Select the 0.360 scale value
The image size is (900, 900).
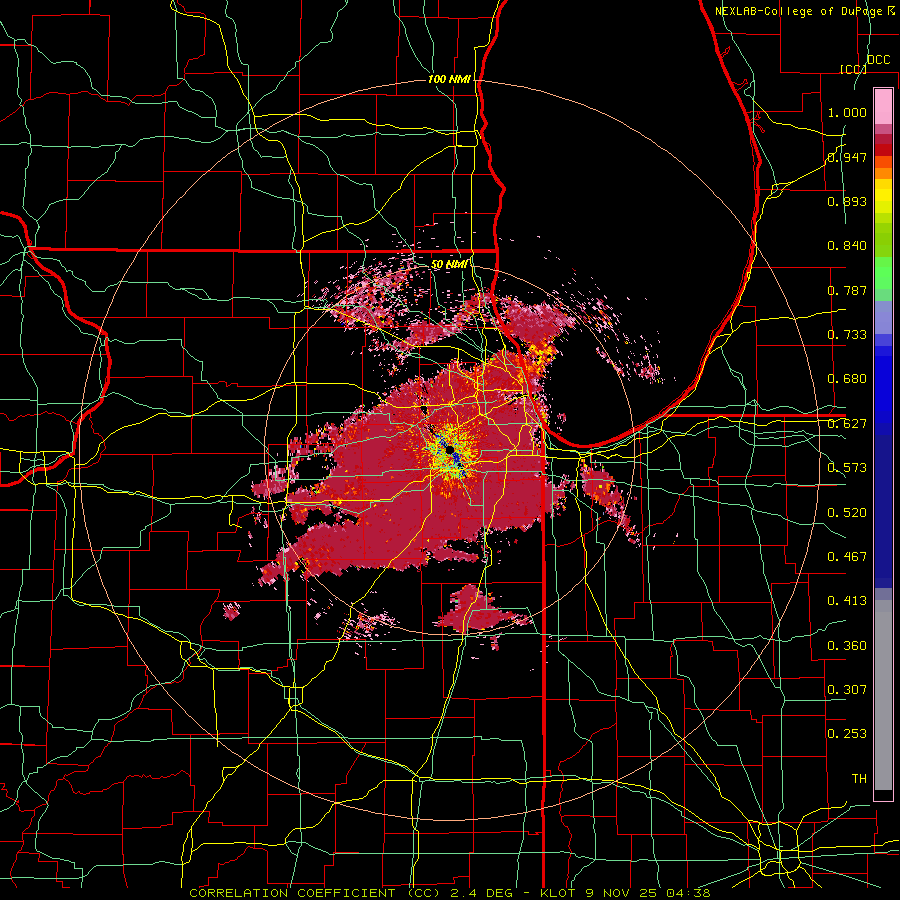pyautogui.click(x=847, y=646)
